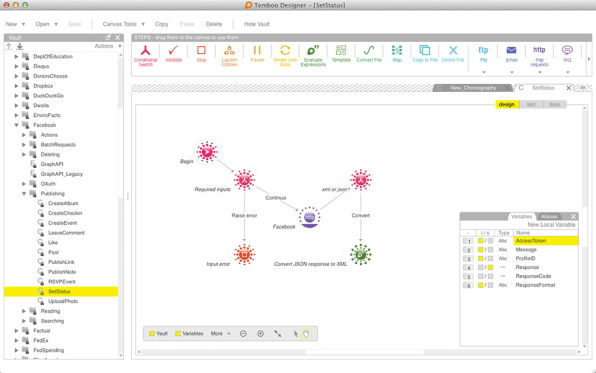Toggle the Variables checkbox in canvas toolbar
The width and height of the screenshot is (596, 373).
coord(178,333)
